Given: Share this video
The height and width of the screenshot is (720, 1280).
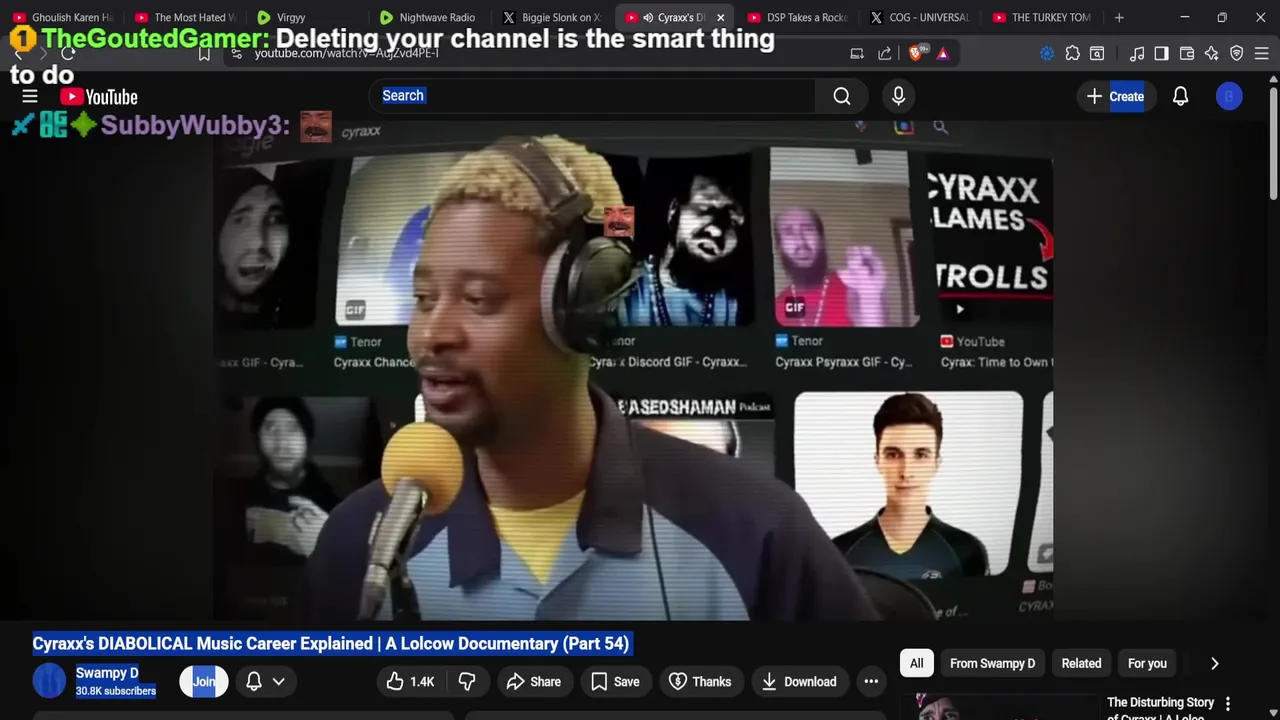Looking at the screenshot, I should coord(533,681).
